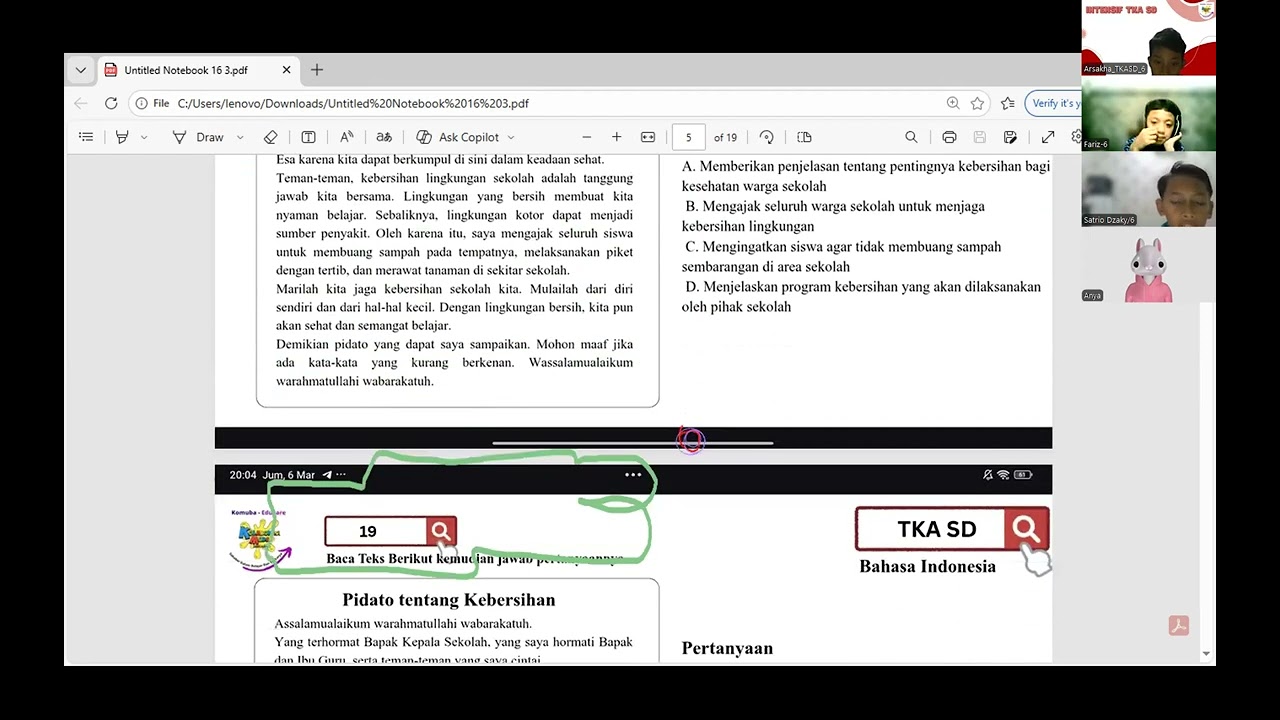Click the Bahasa Indonesia label

(927, 566)
